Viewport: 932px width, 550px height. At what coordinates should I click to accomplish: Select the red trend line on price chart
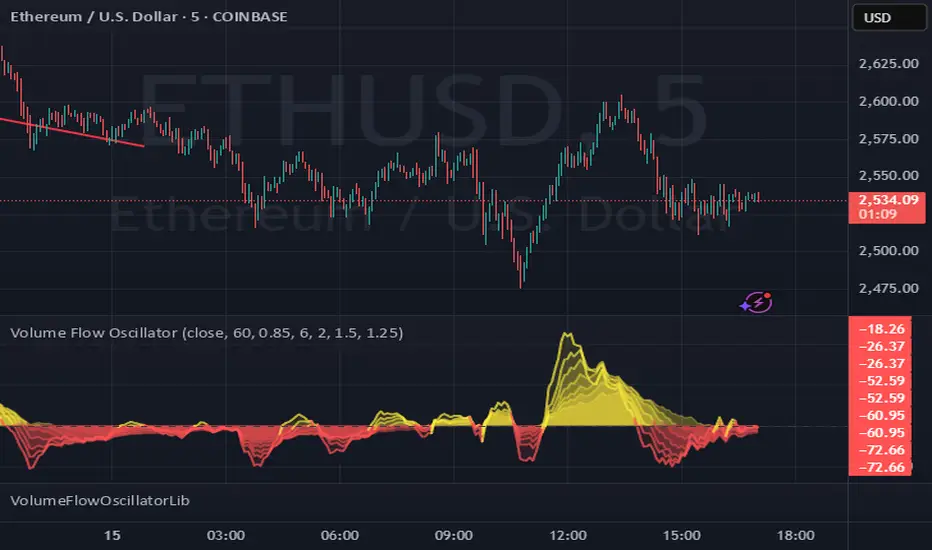pyautogui.click(x=71, y=132)
